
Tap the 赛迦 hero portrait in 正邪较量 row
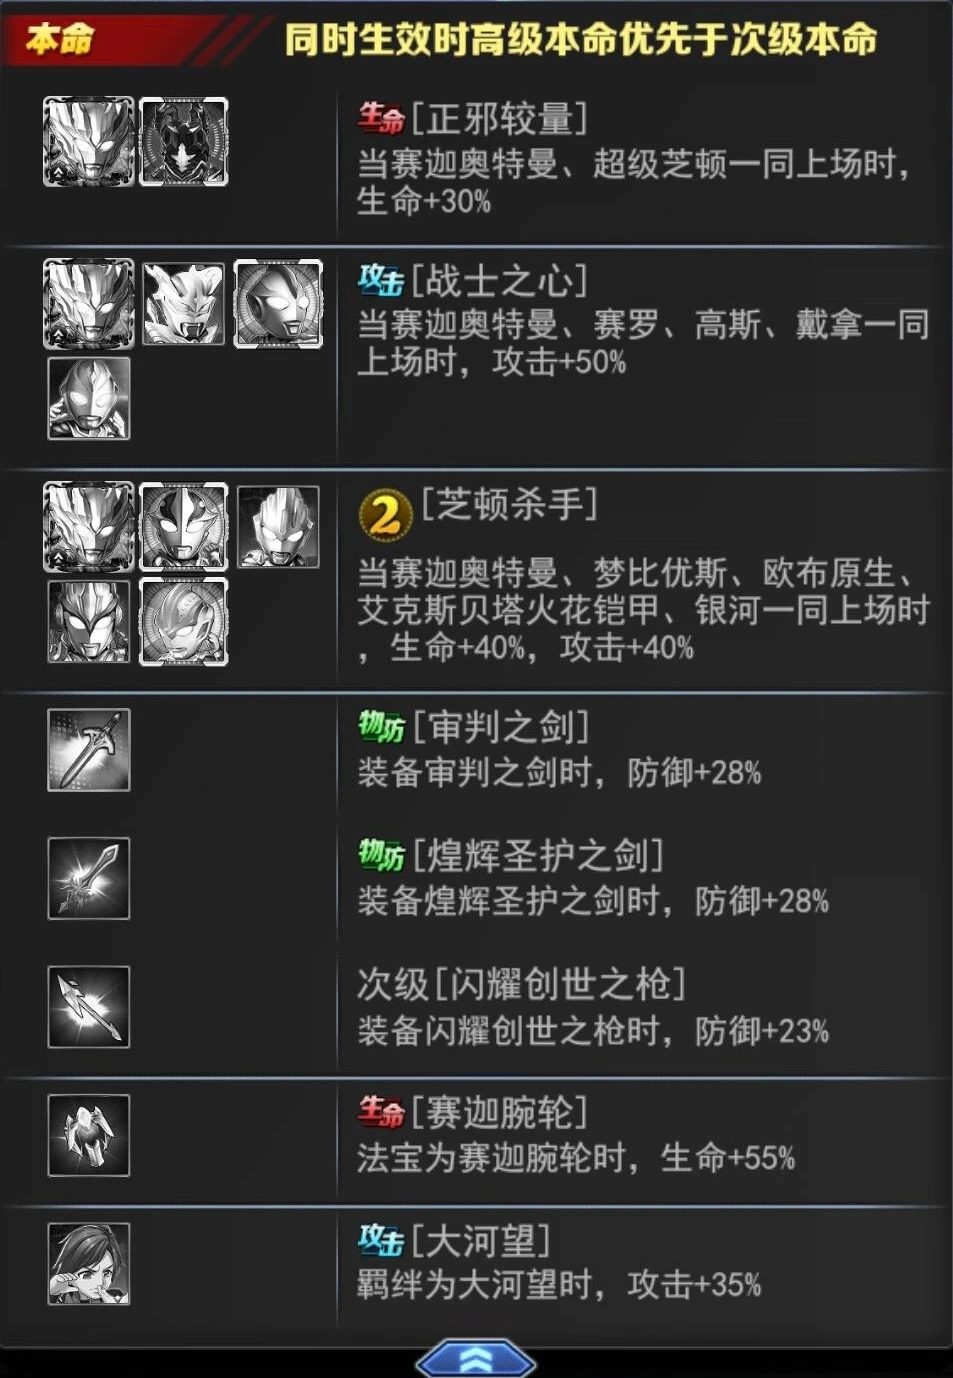(89, 142)
